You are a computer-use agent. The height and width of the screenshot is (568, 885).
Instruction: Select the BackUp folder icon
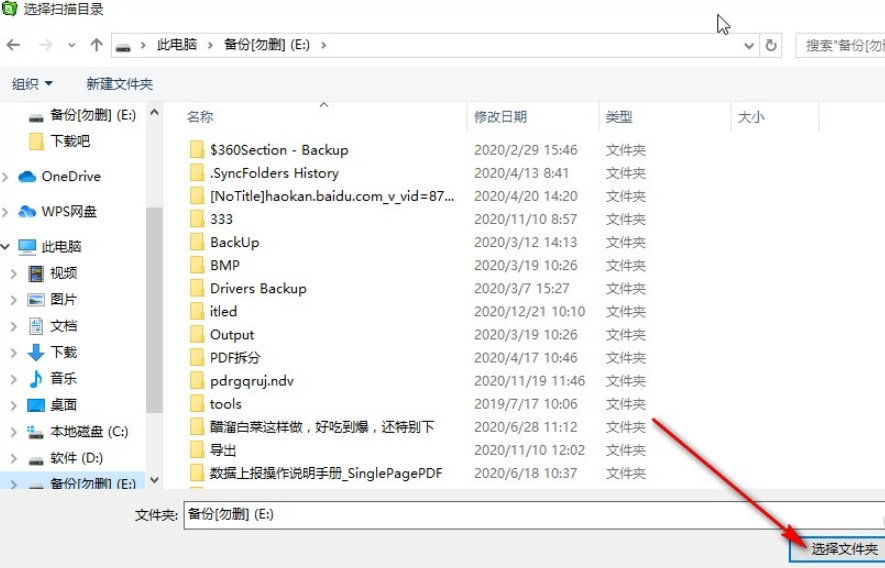tap(197, 242)
